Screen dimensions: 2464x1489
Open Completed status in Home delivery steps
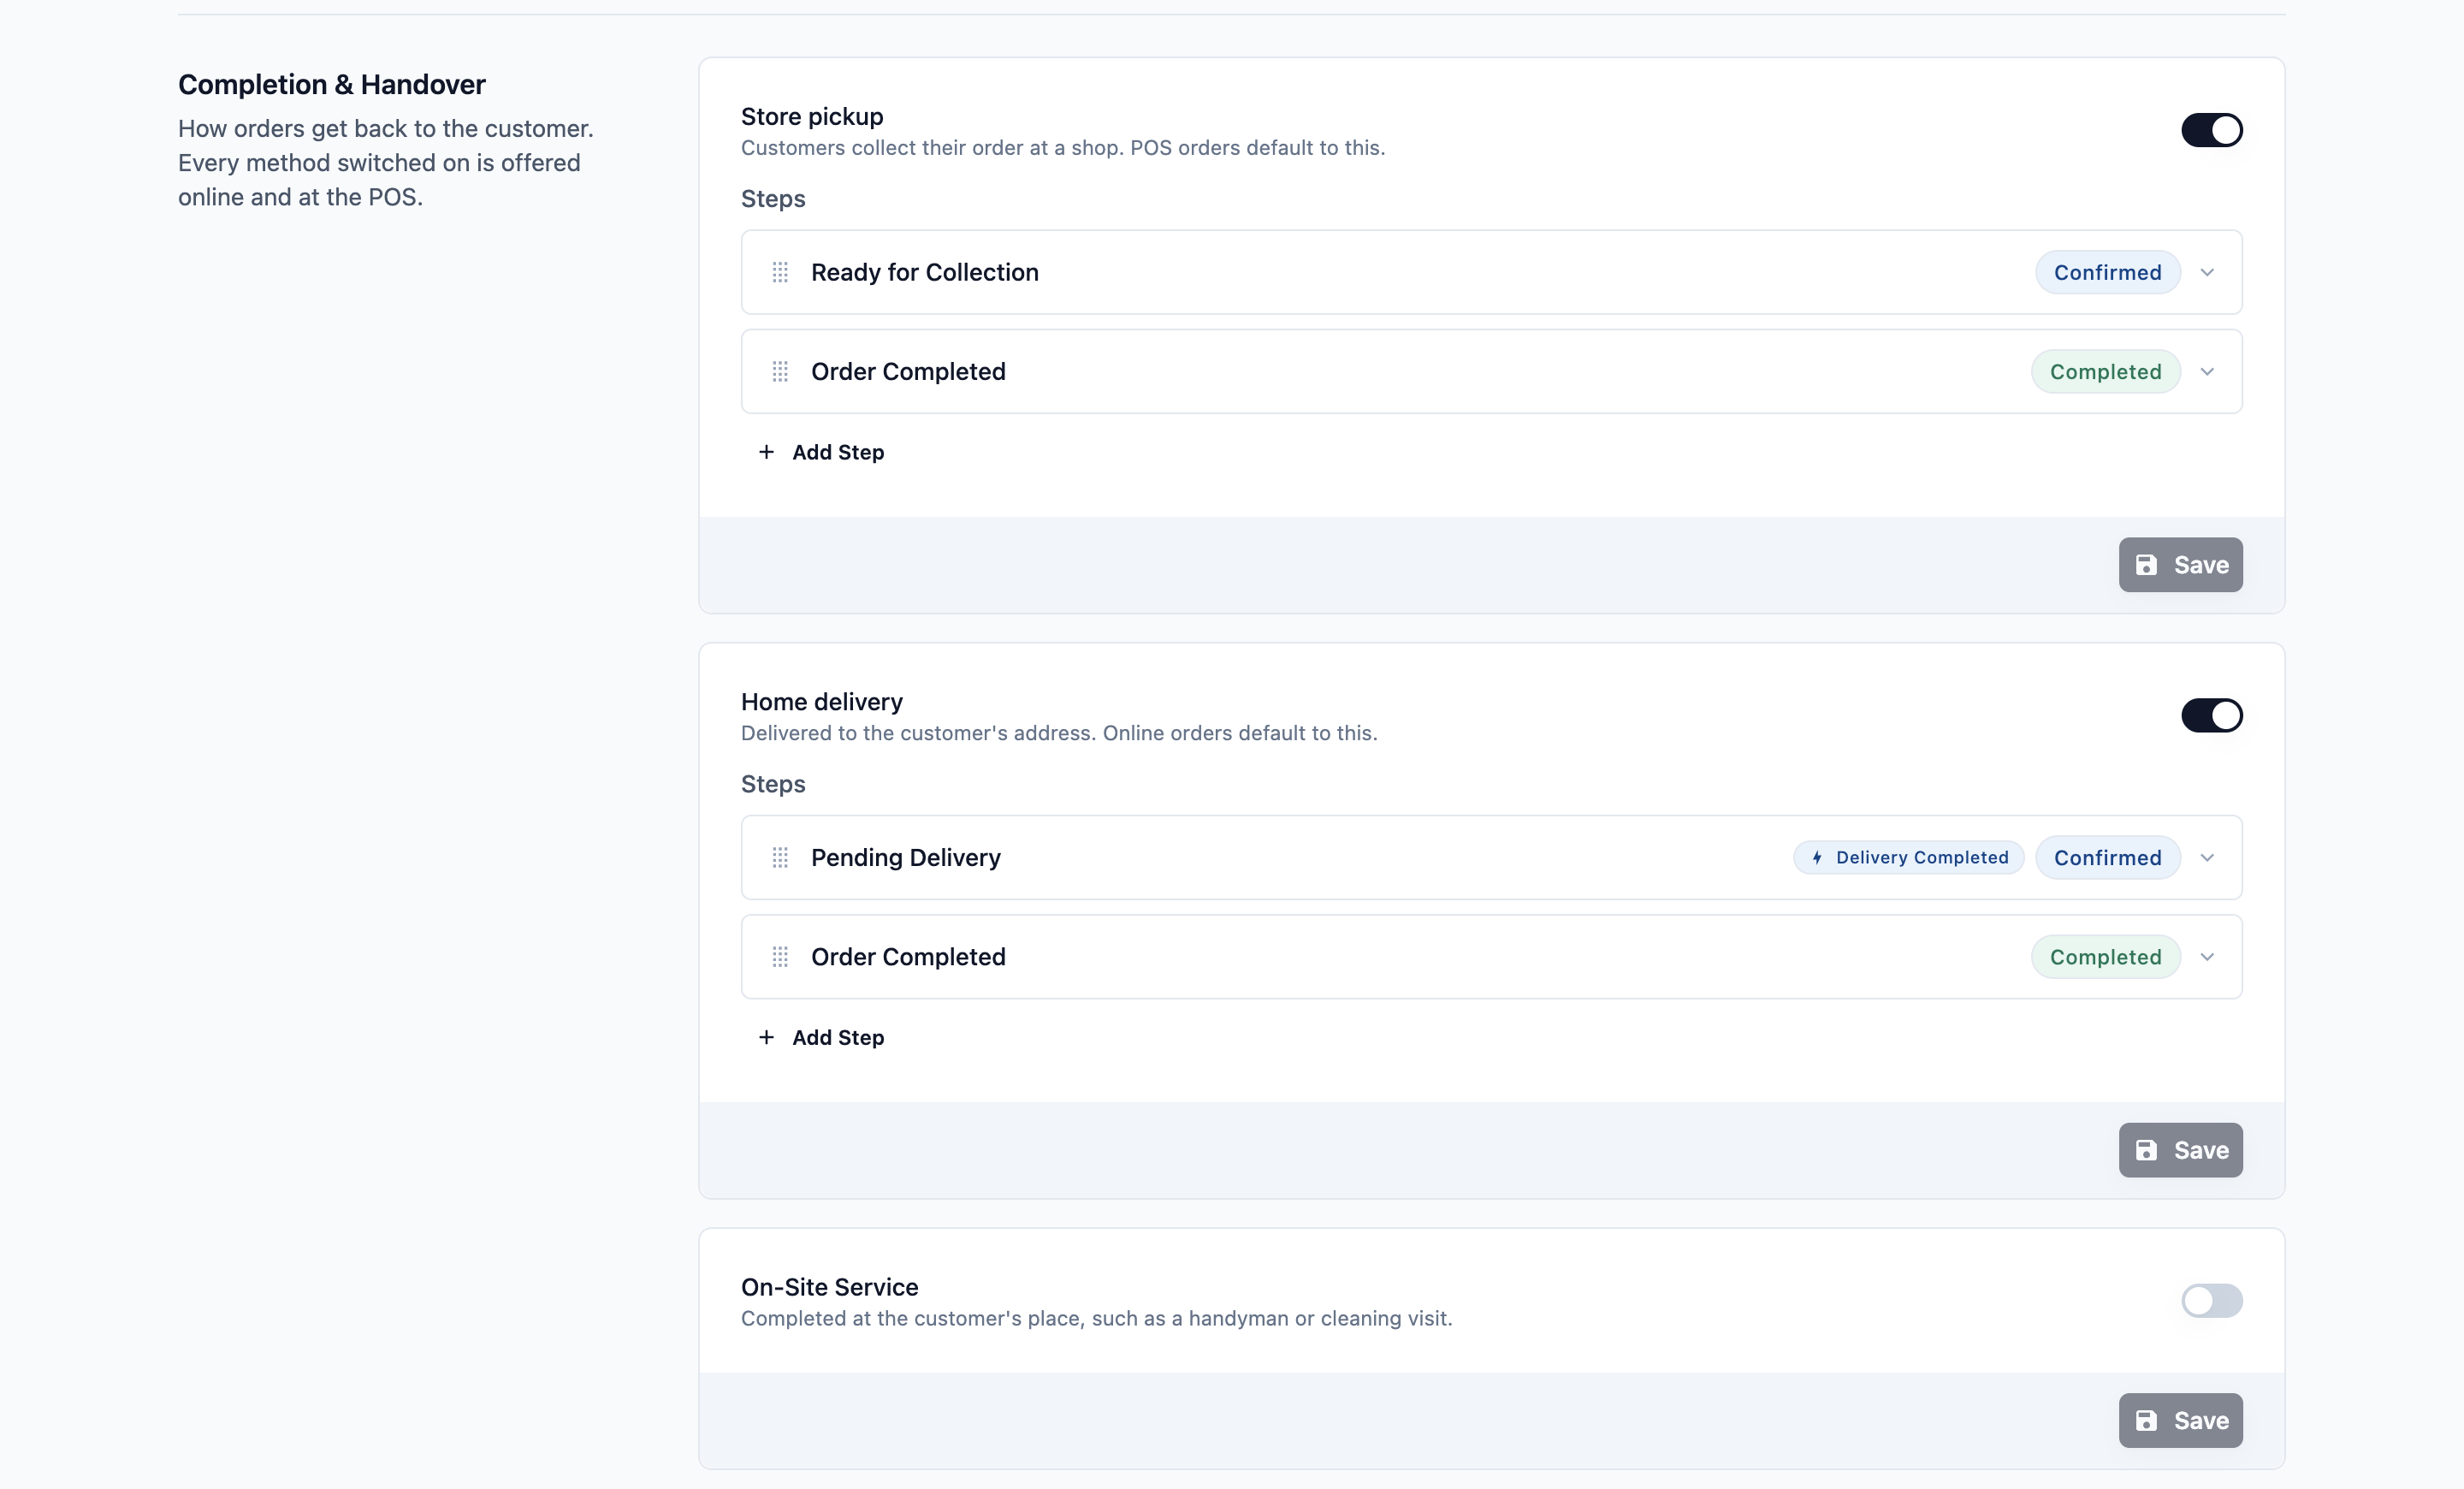tap(2105, 957)
